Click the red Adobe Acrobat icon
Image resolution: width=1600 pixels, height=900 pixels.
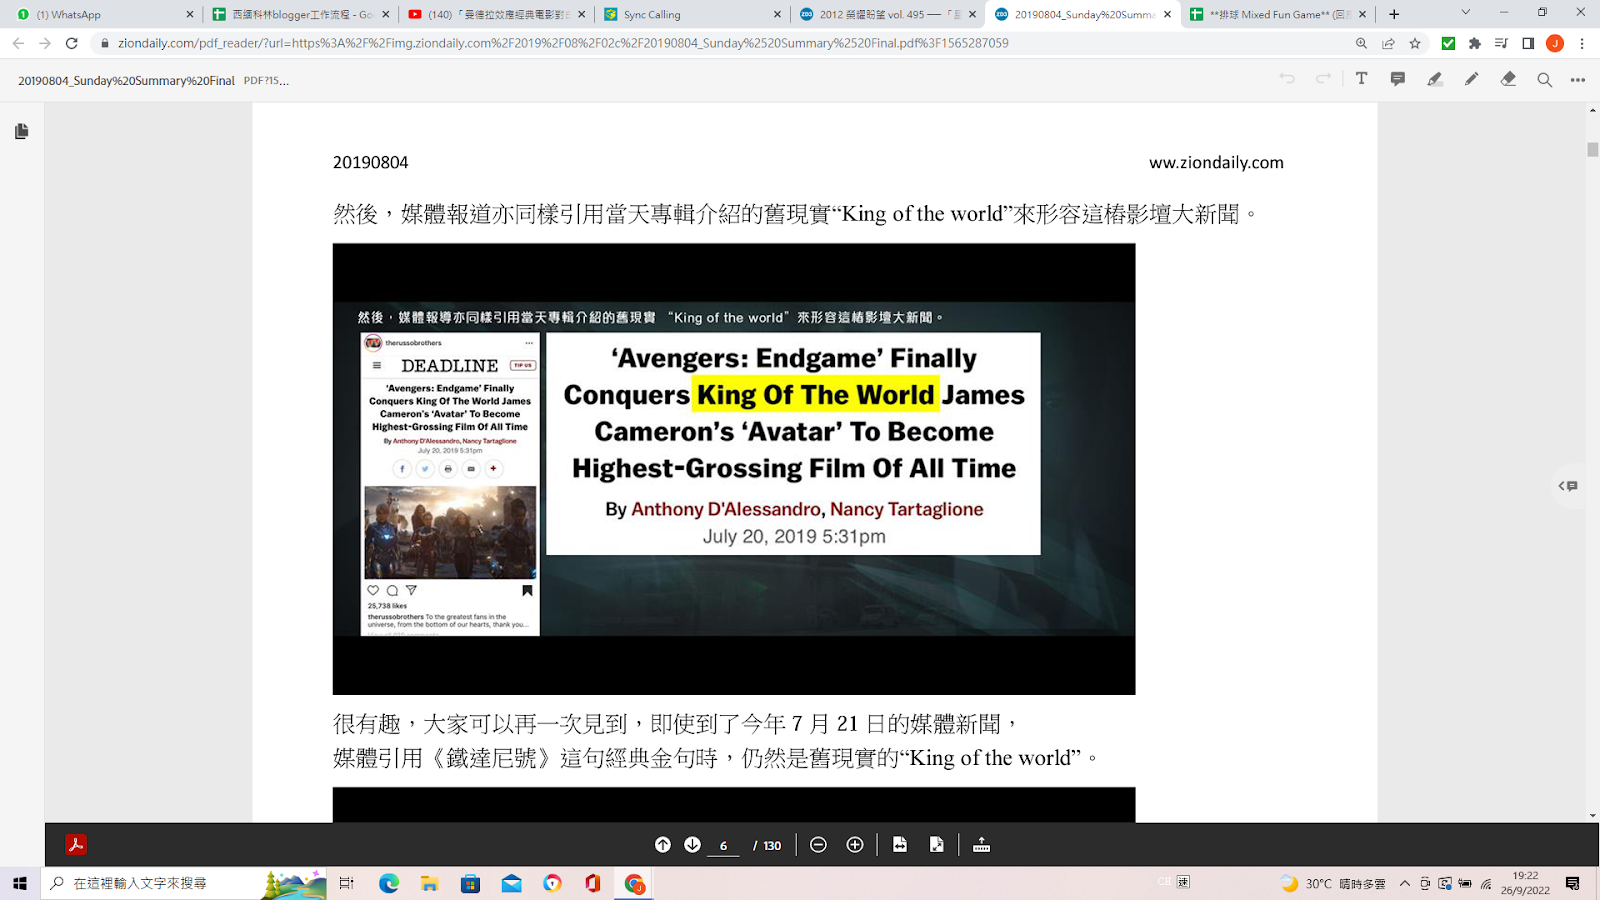click(76, 845)
